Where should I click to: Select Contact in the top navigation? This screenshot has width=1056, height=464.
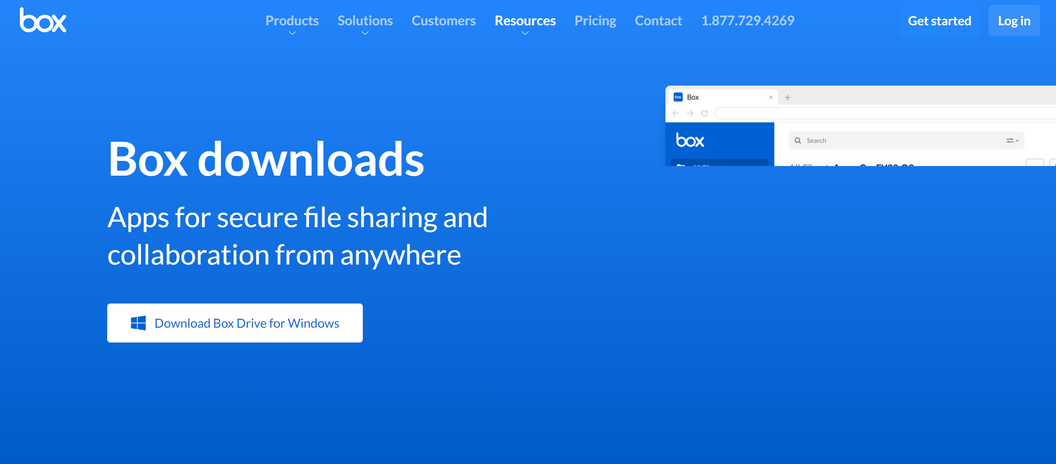[x=658, y=20]
